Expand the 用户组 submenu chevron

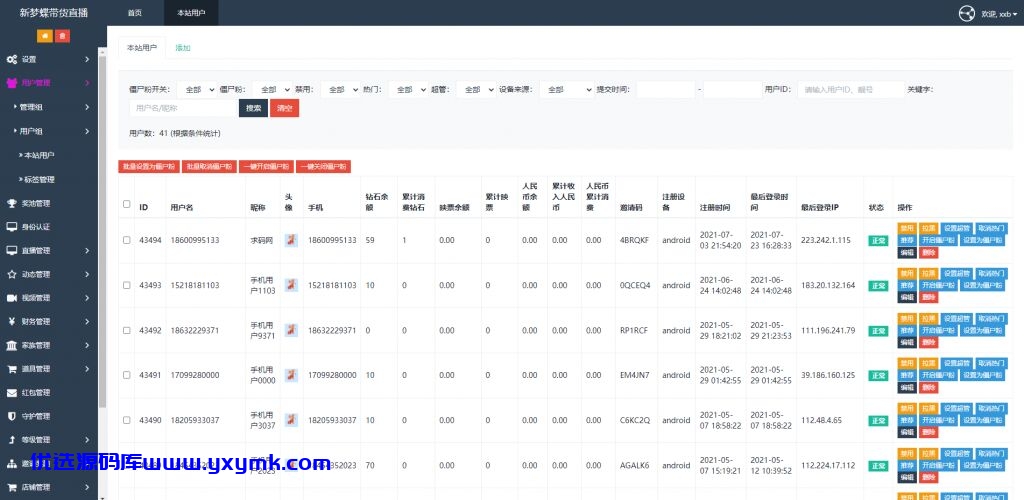coord(88,131)
